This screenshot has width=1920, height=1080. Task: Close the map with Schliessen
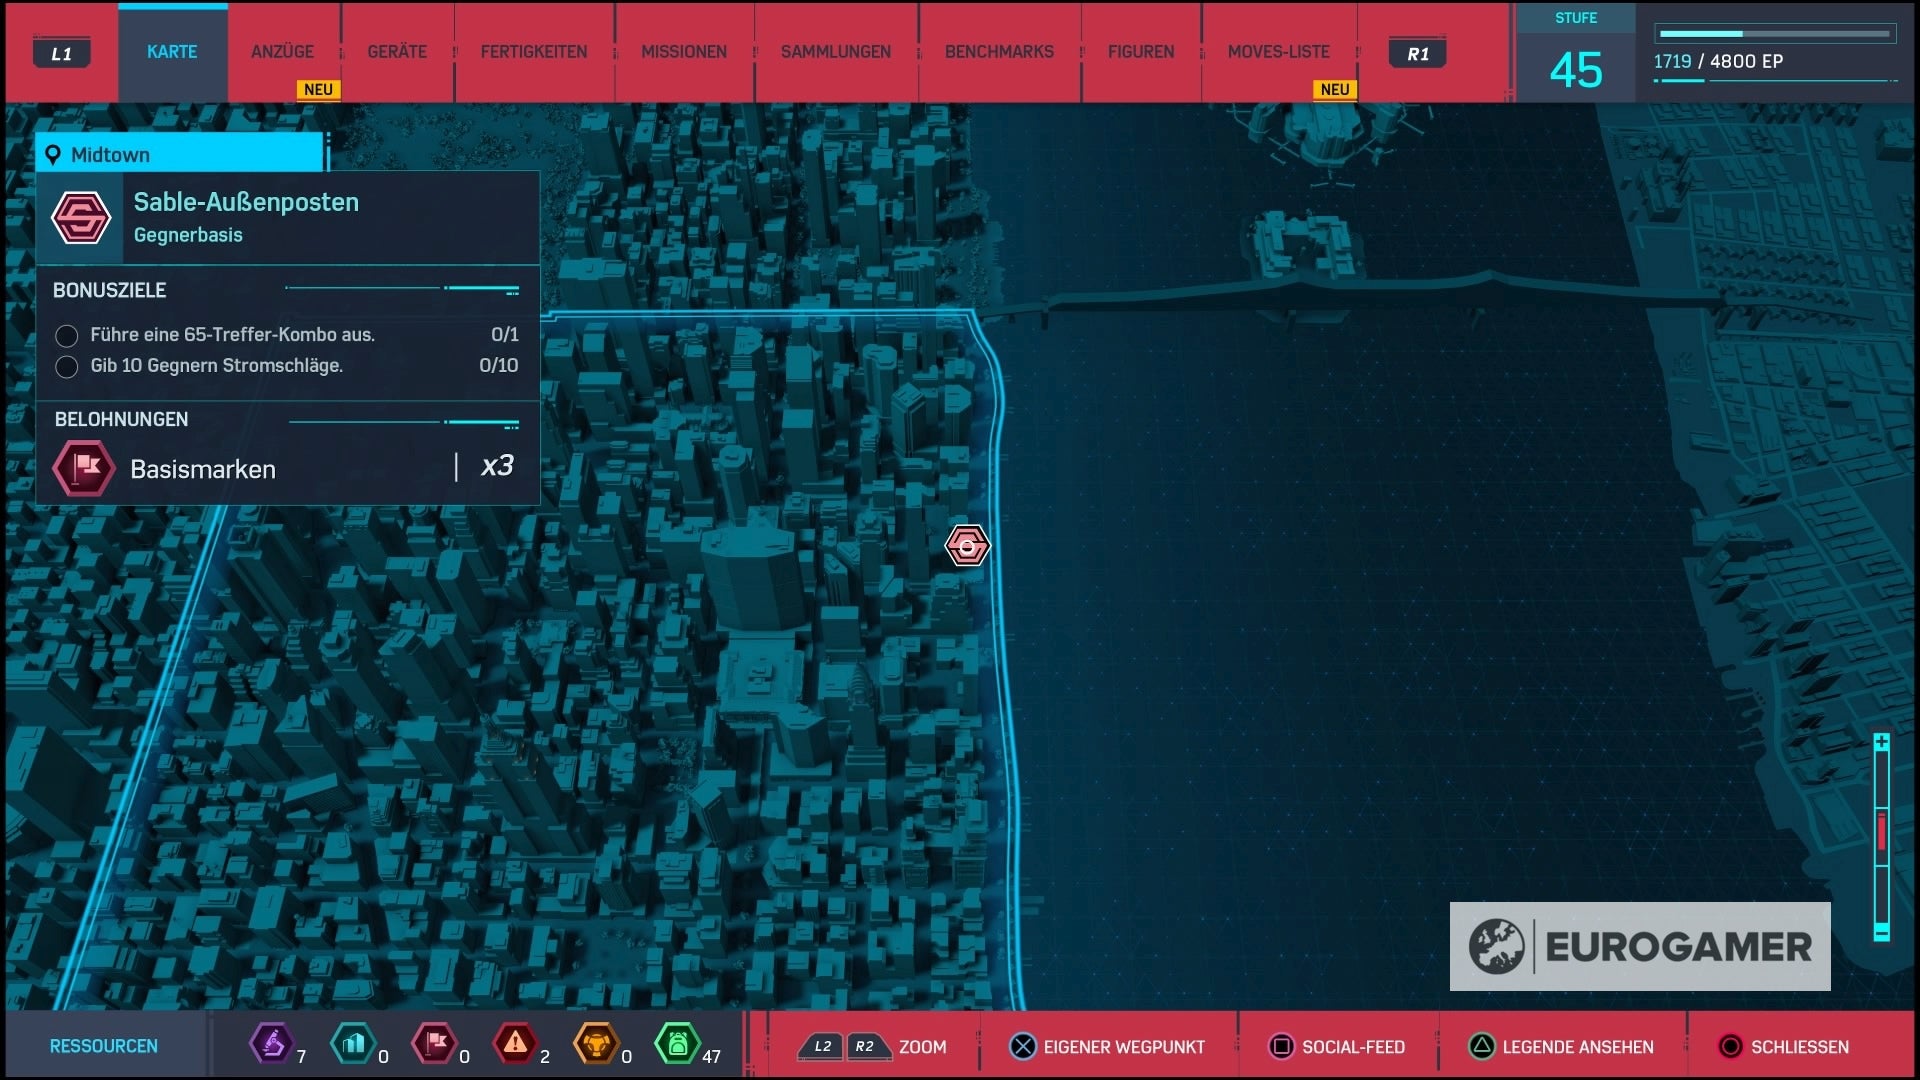(x=1800, y=1047)
